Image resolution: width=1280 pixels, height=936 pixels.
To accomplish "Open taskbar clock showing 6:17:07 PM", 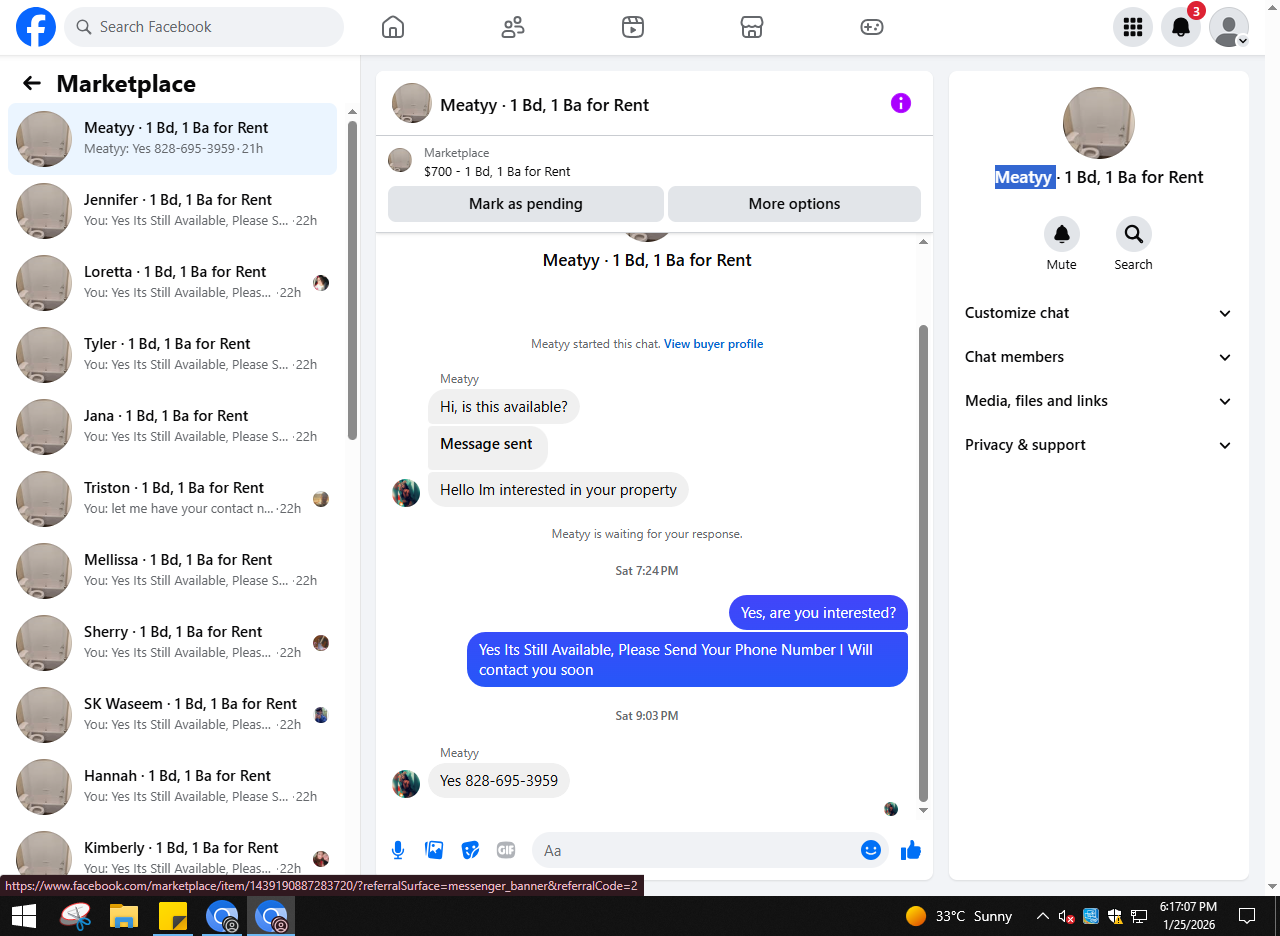I will point(1188,916).
